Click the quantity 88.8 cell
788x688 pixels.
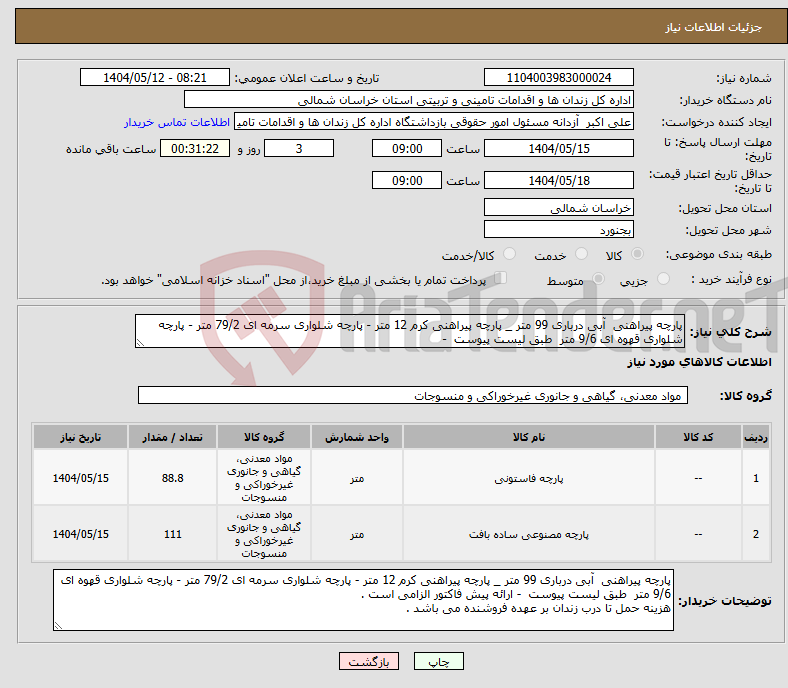pos(172,478)
